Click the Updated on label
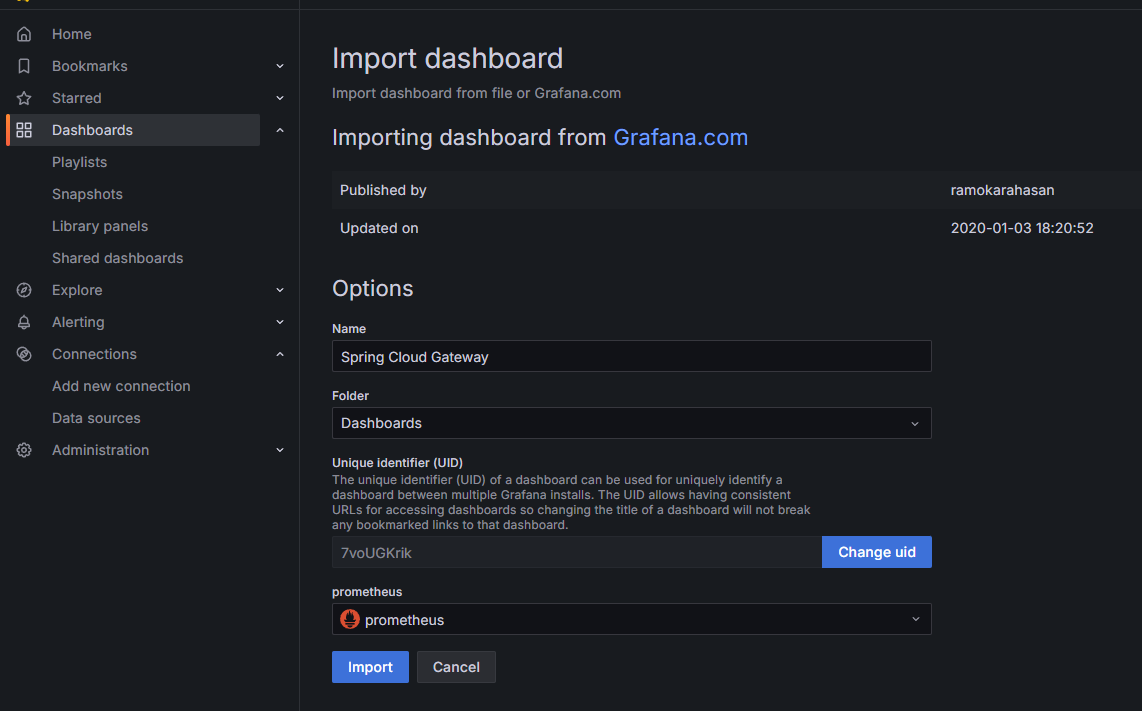The image size is (1142, 711). point(379,228)
